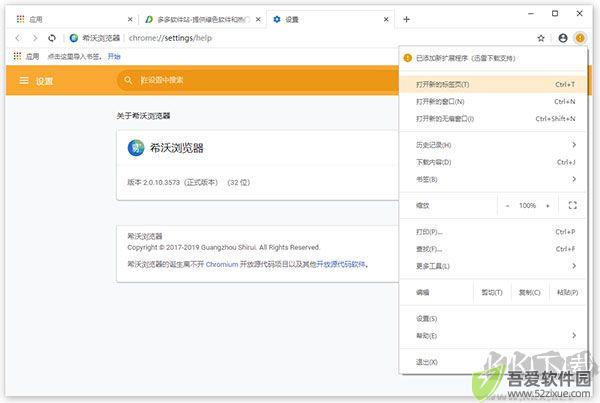600x403 pixels.
Task: Expand the 更多工具(L) submenu
Action: (x=492, y=266)
